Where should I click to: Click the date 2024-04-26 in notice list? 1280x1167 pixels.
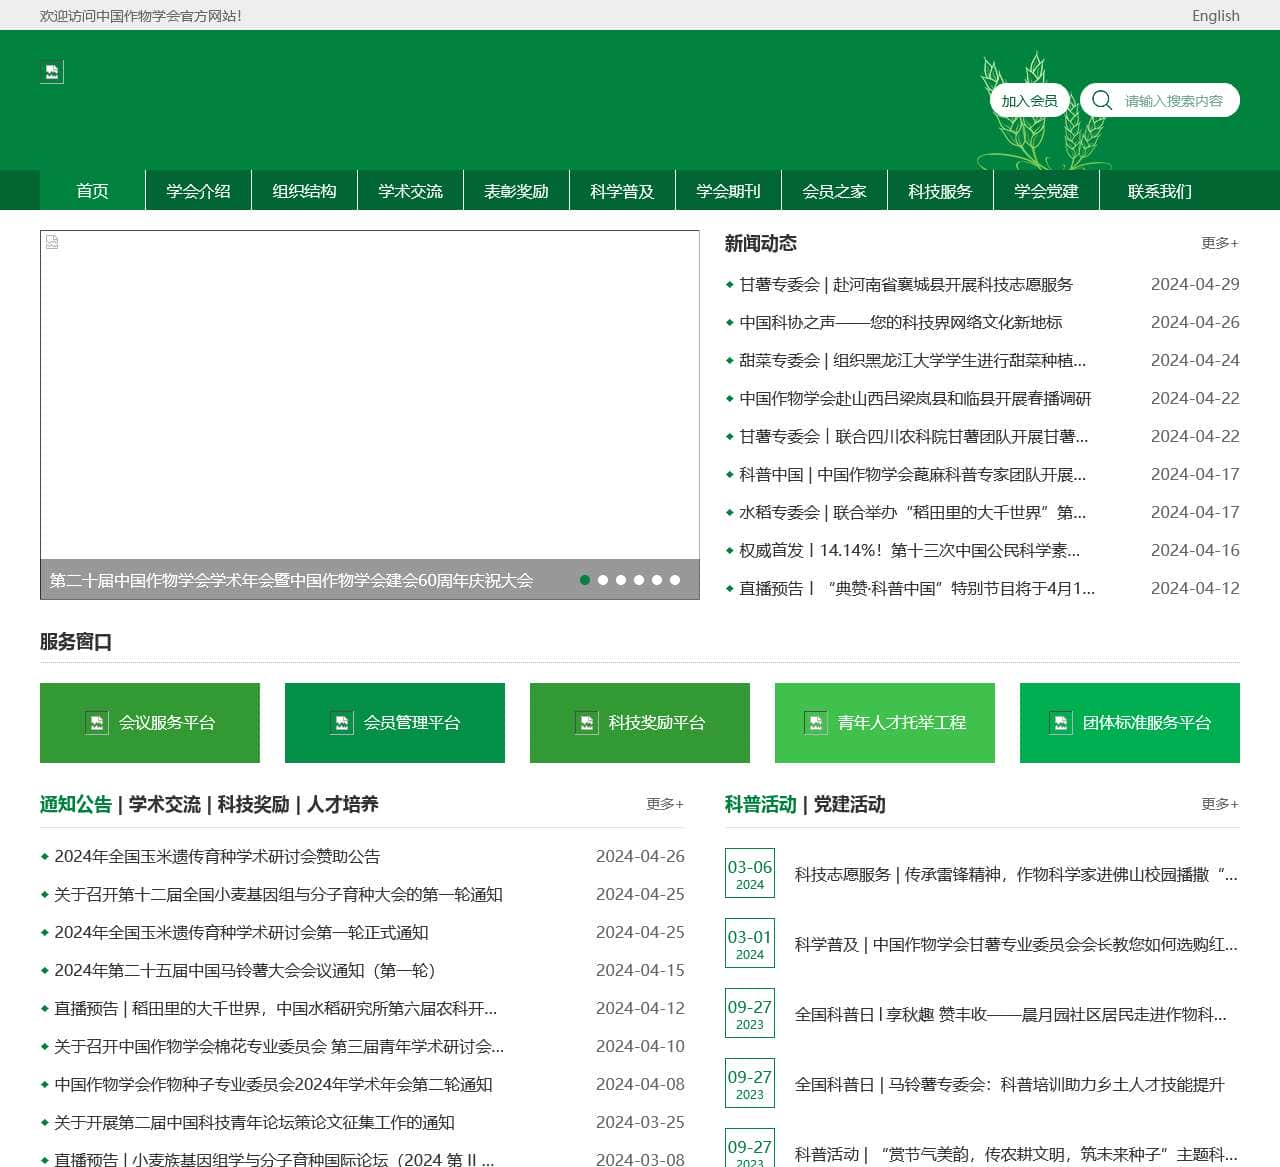pos(640,856)
